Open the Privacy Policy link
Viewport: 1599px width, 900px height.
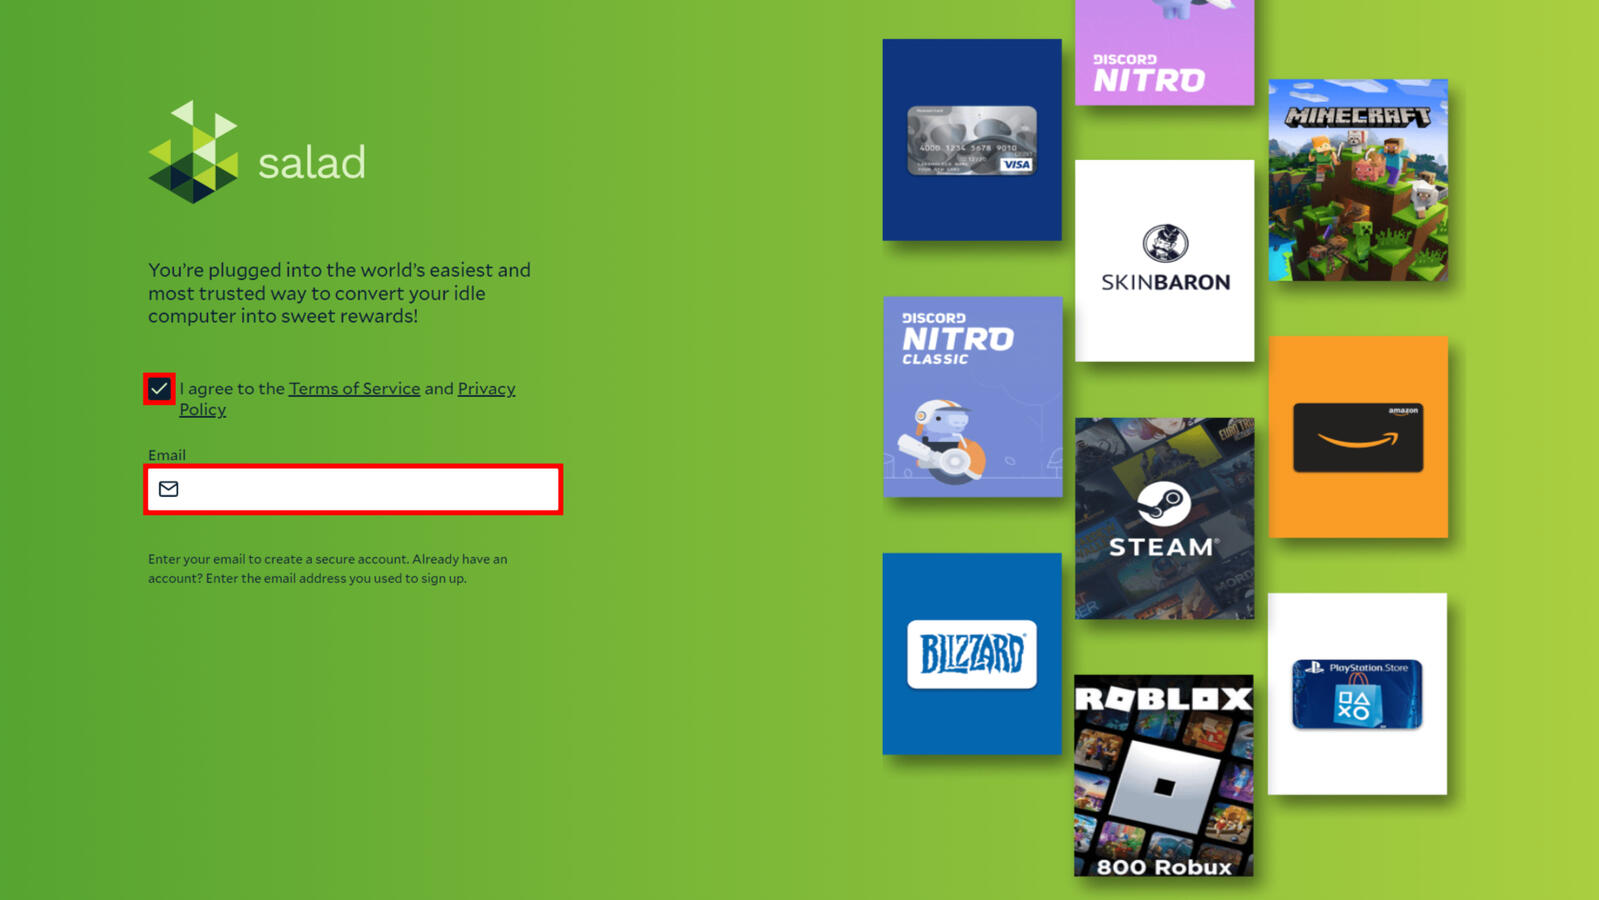[x=486, y=388]
